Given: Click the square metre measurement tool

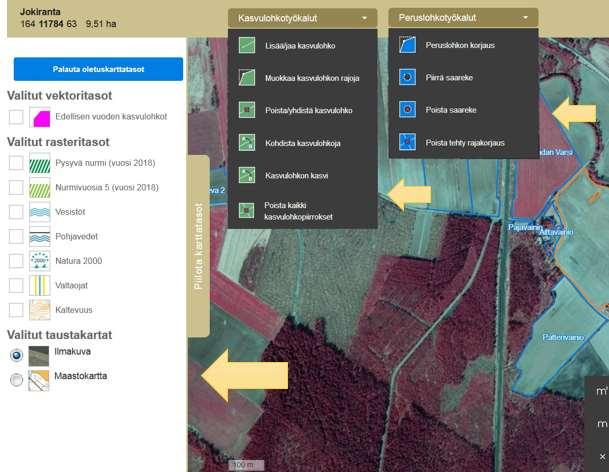Looking at the screenshot, I should [x=601, y=390].
